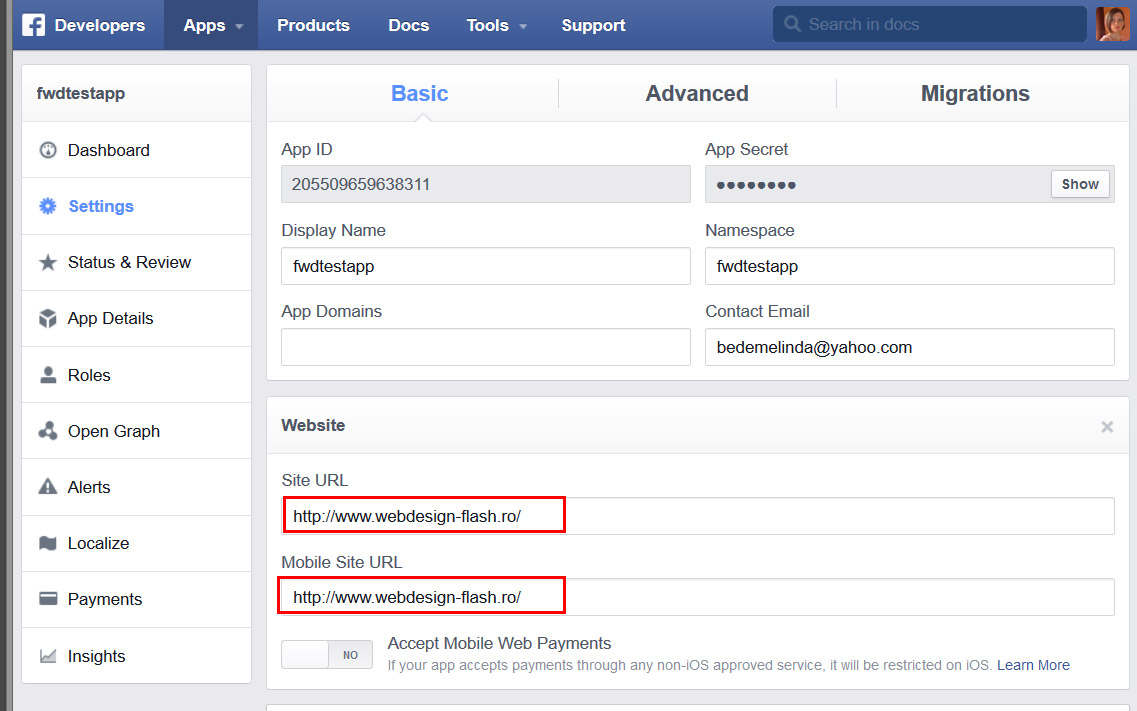Click the App Domains input field
Screen dimensions: 1137x711
tap(486, 348)
